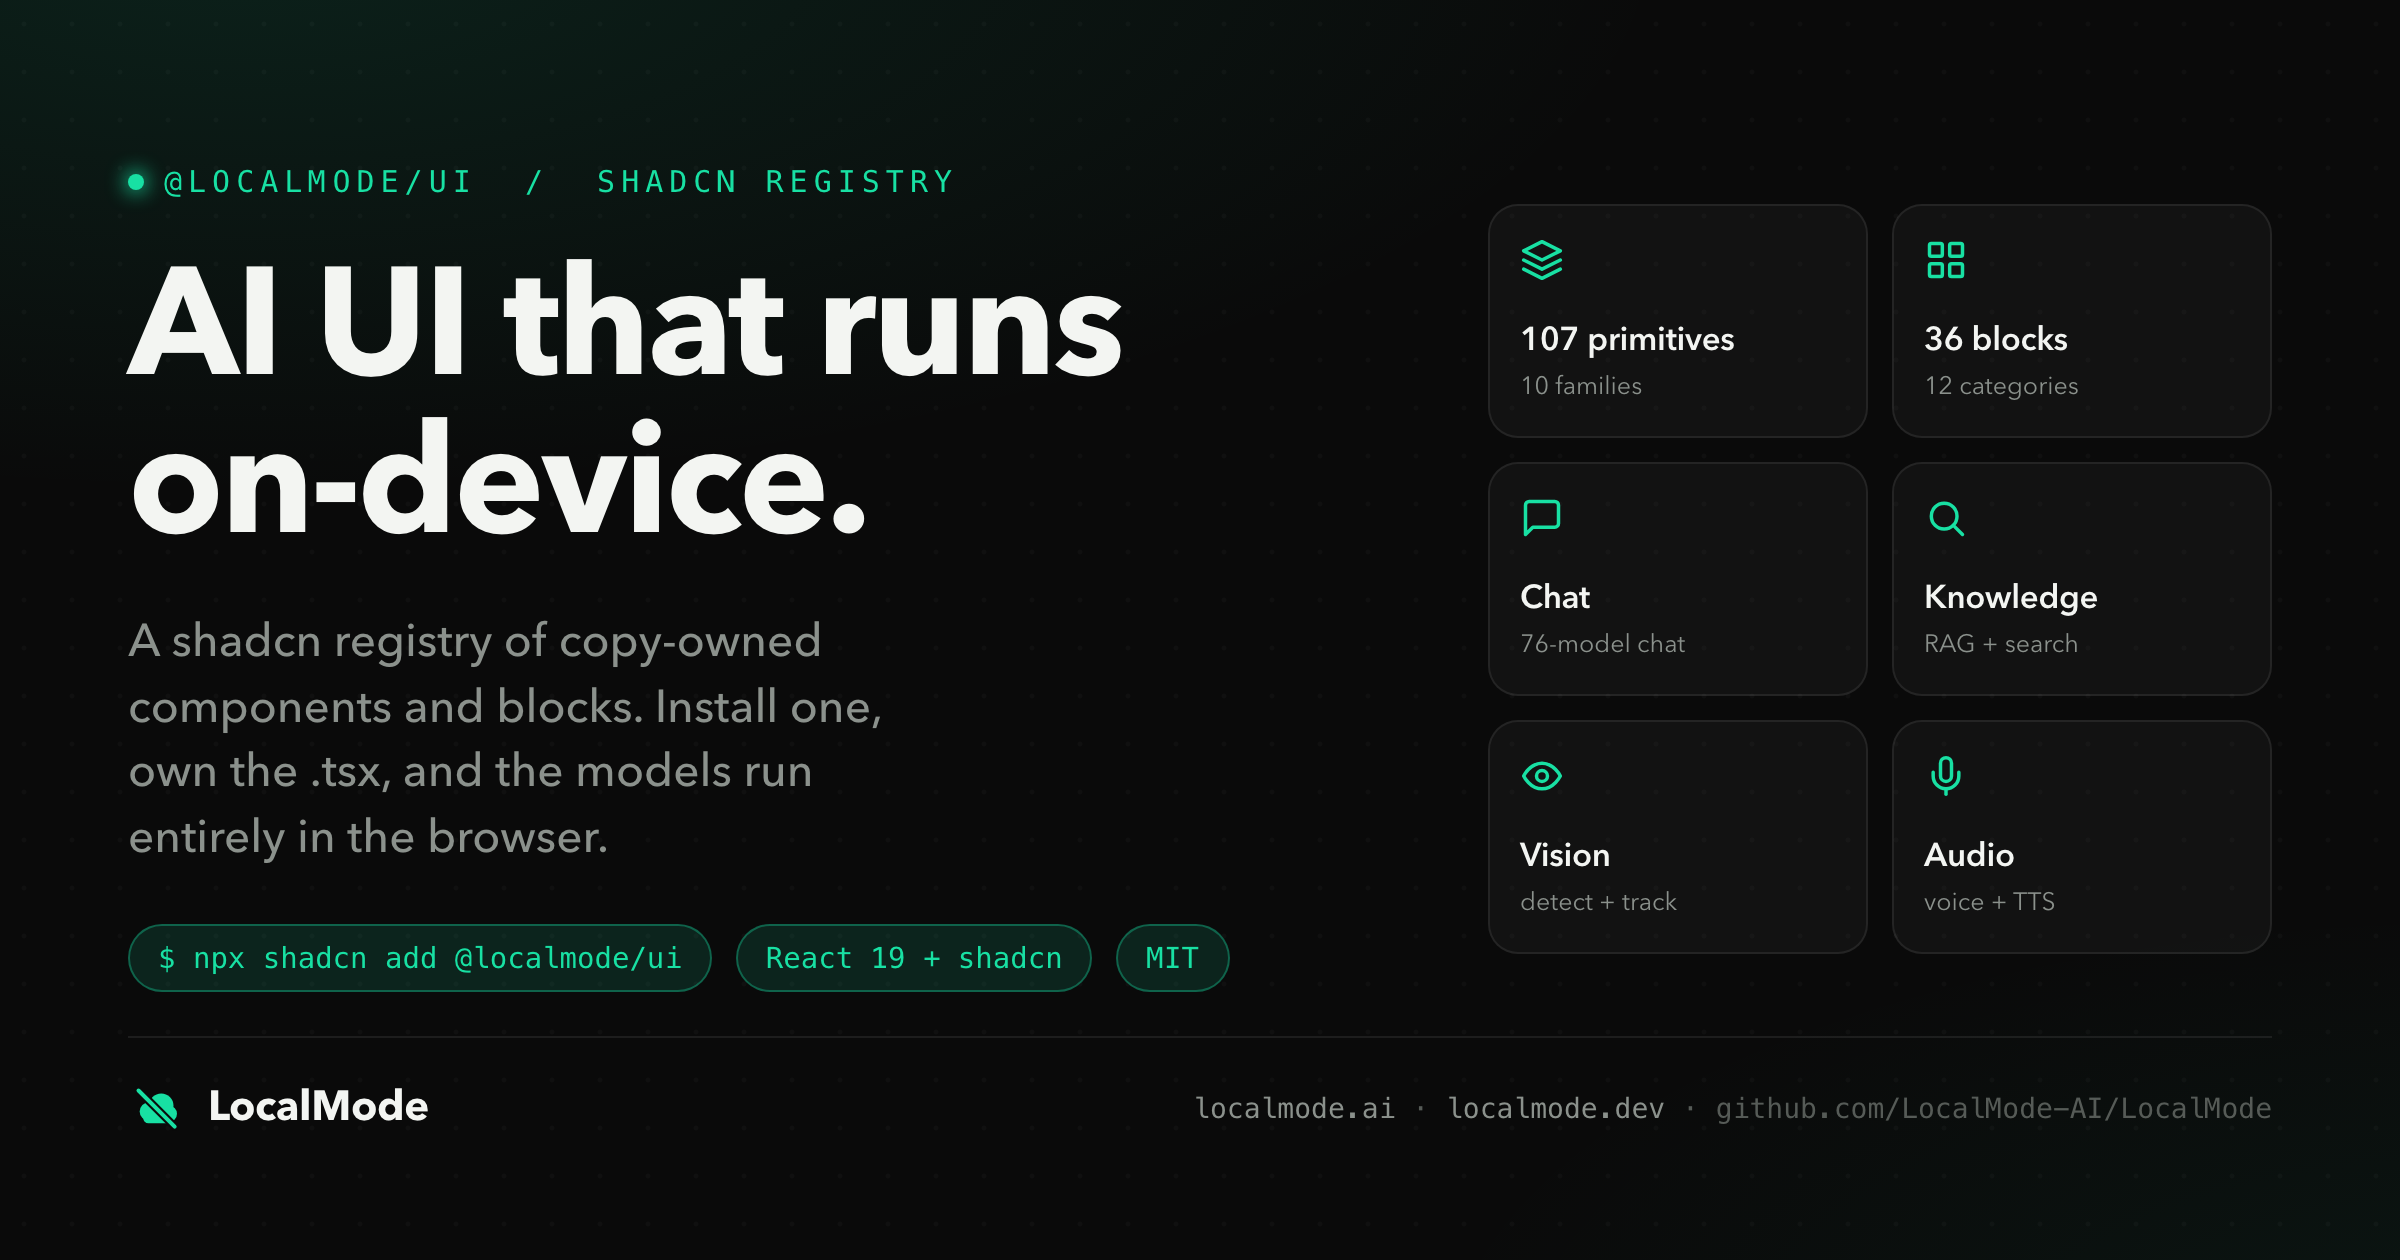
Task: Click the eye icon above Vision
Action: click(x=1541, y=776)
